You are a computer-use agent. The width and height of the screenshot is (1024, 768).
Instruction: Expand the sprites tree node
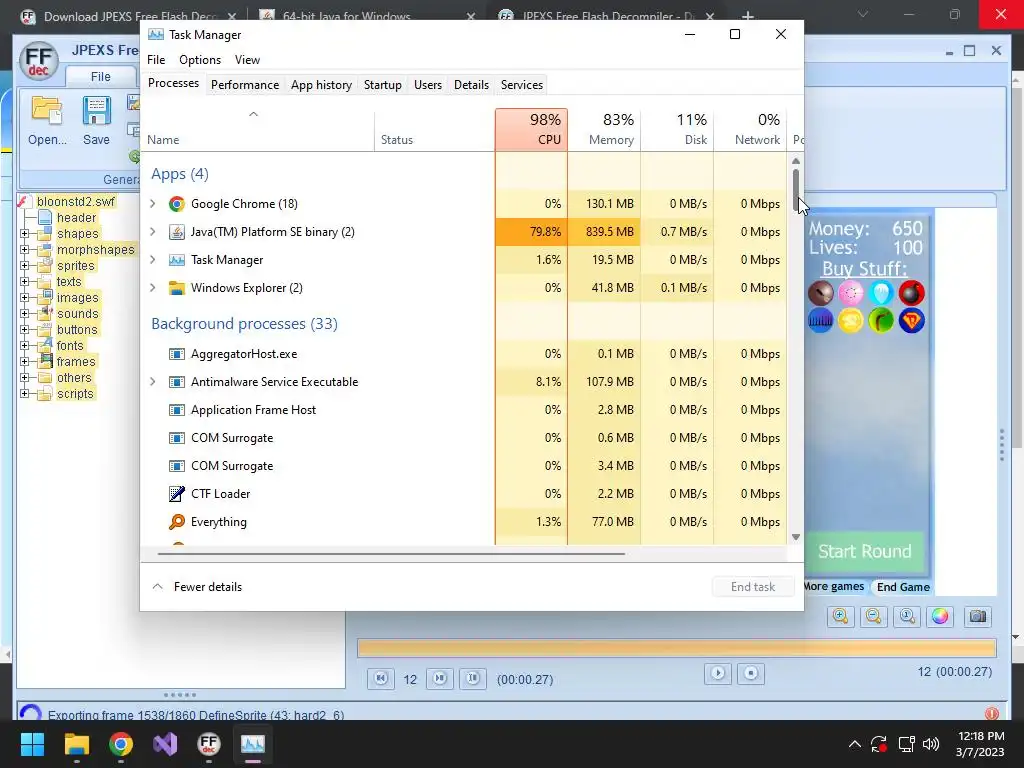click(x=25, y=265)
